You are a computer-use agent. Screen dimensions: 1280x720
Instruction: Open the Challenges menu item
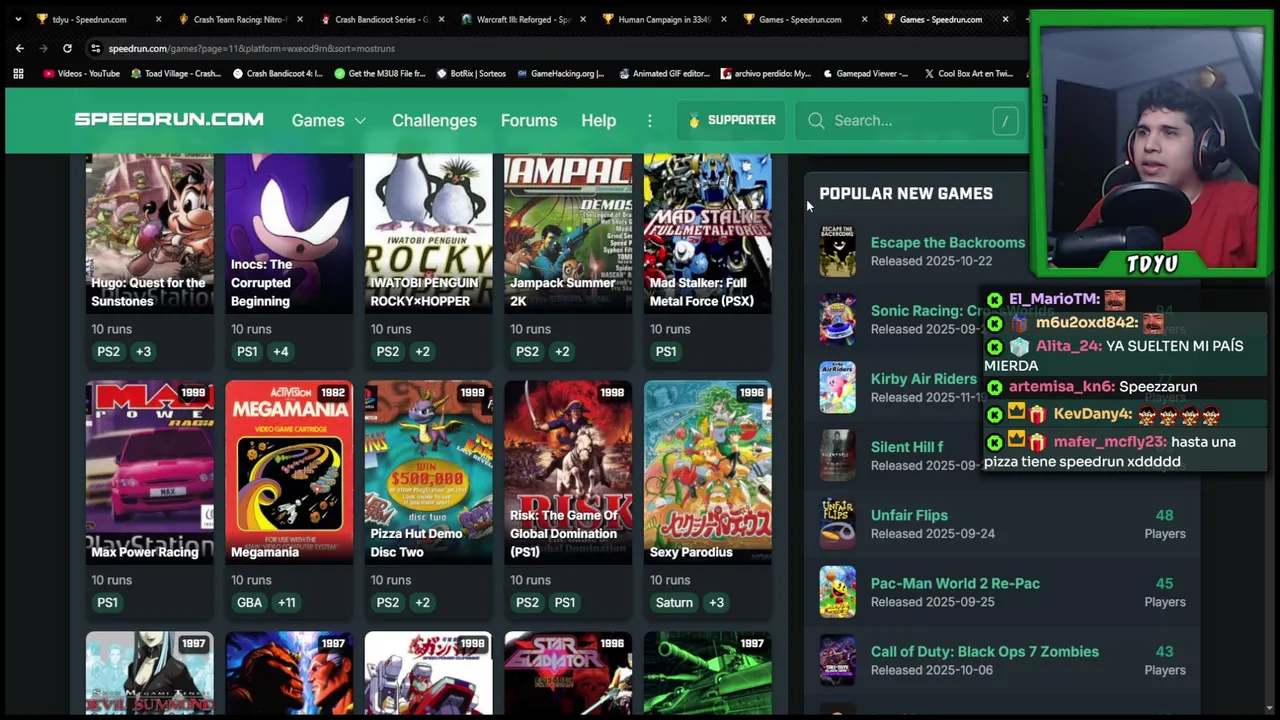(434, 120)
